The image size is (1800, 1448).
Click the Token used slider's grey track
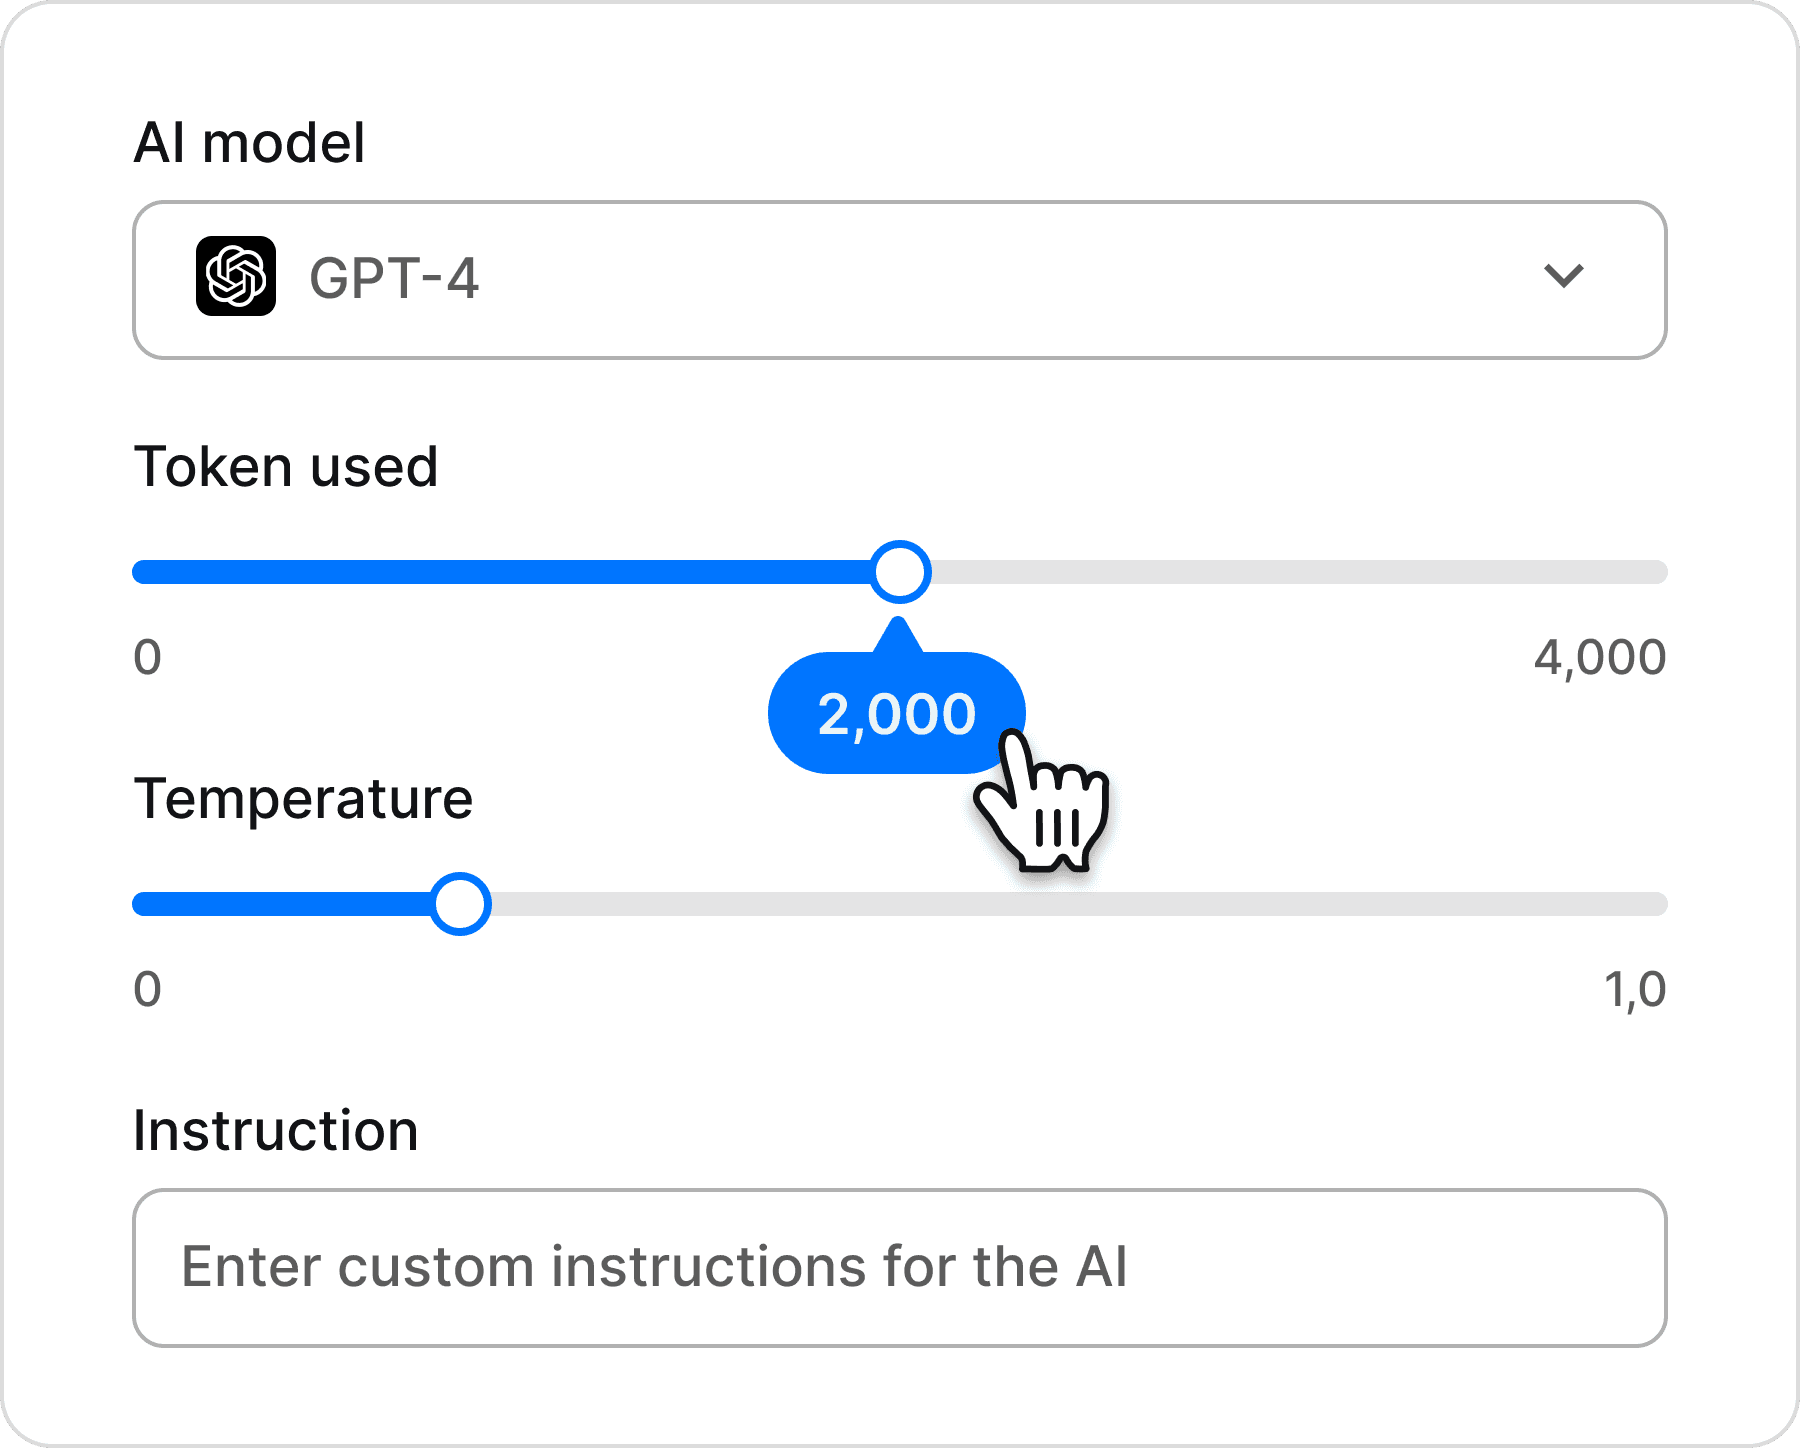[1298, 572]
